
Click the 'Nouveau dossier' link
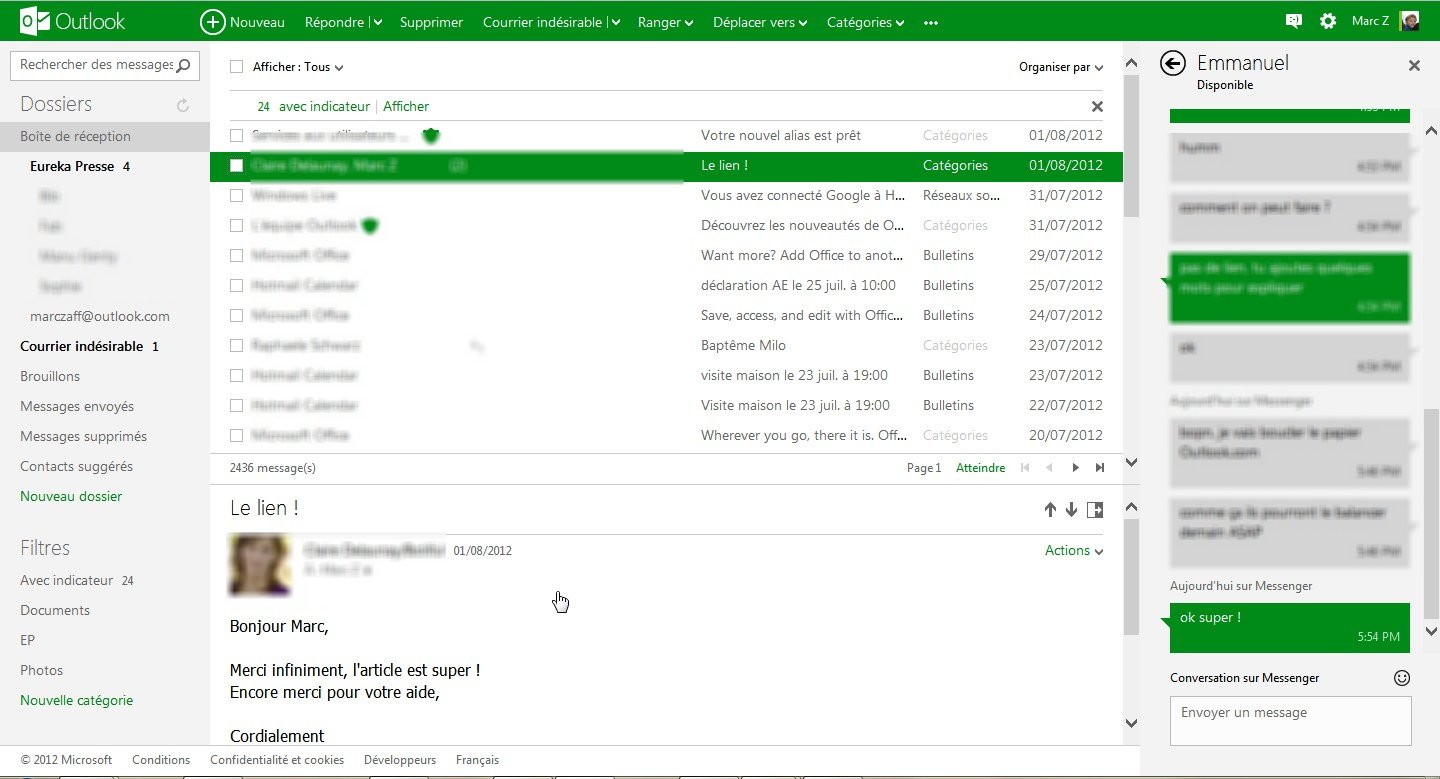pyautogui.click(x=71, y=496)
